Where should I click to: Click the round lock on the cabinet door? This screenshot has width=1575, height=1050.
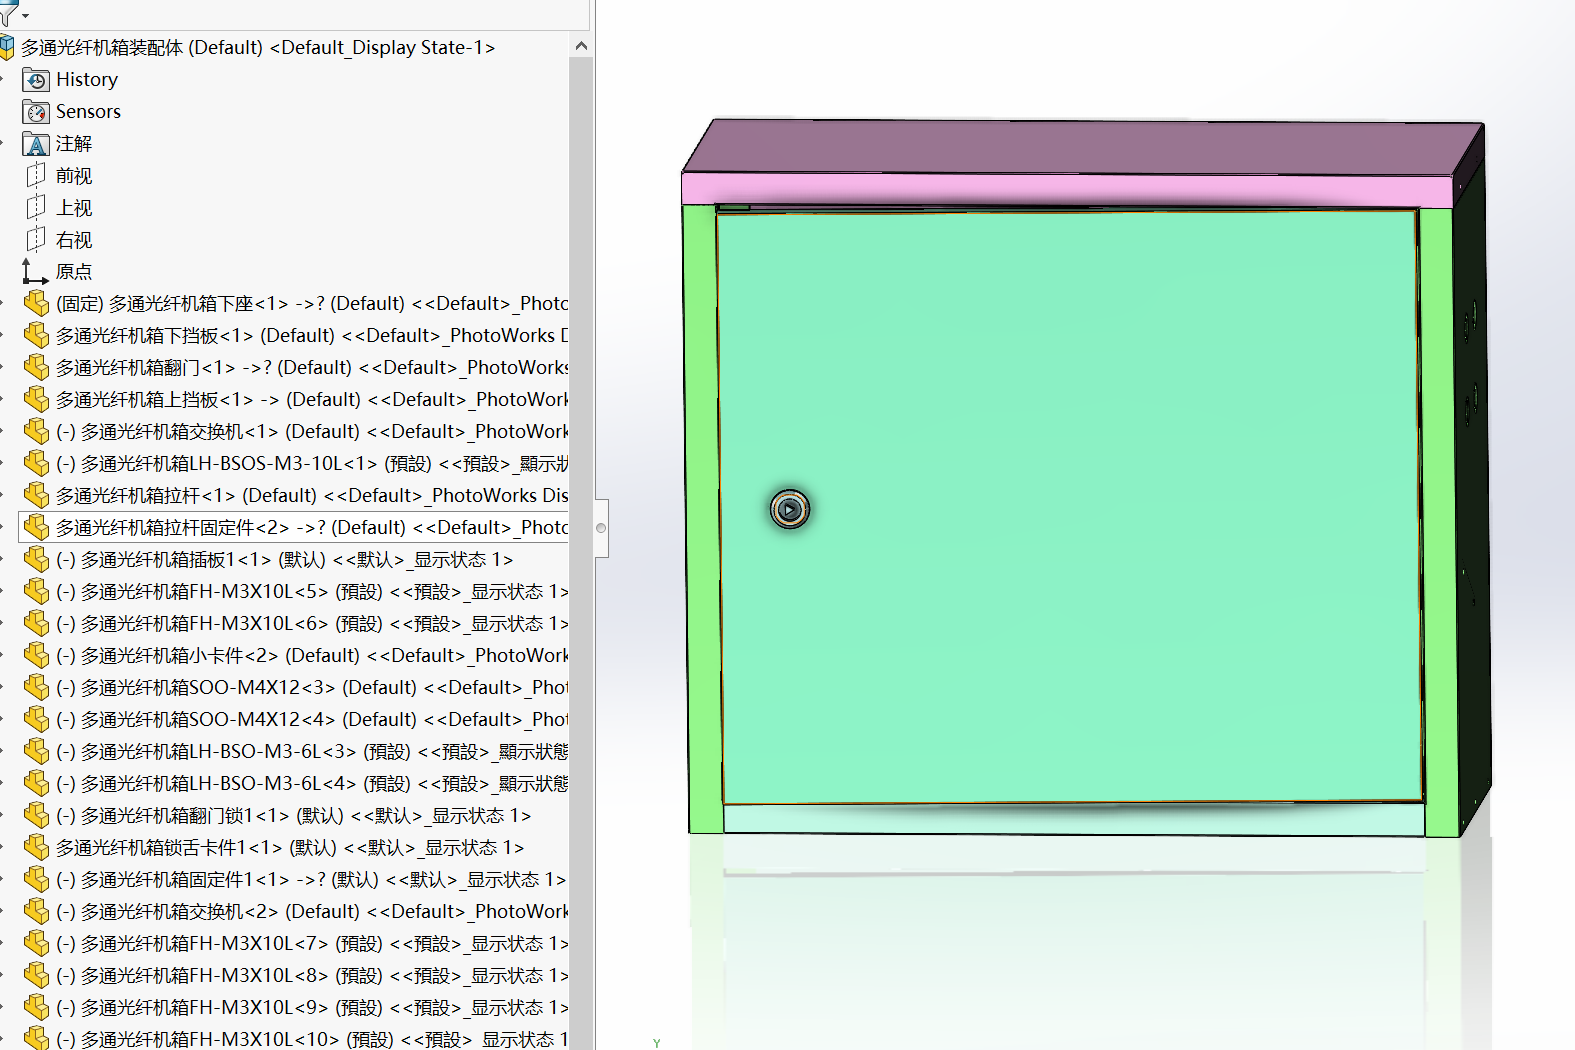coord(790,509)
